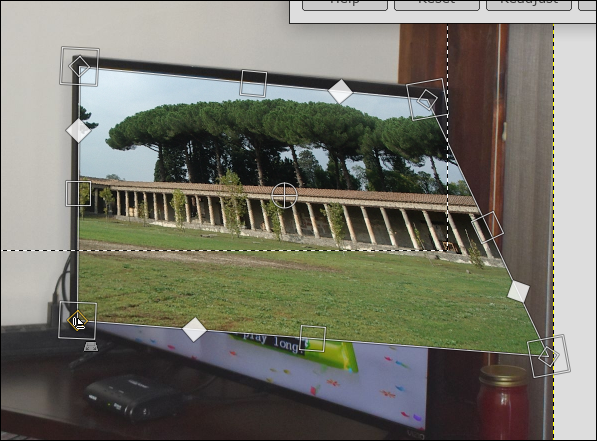The width and height of the screenshot is (597, 441).
Task: Select the diamond shear handle on left edge
Action: tap(78, 130)
